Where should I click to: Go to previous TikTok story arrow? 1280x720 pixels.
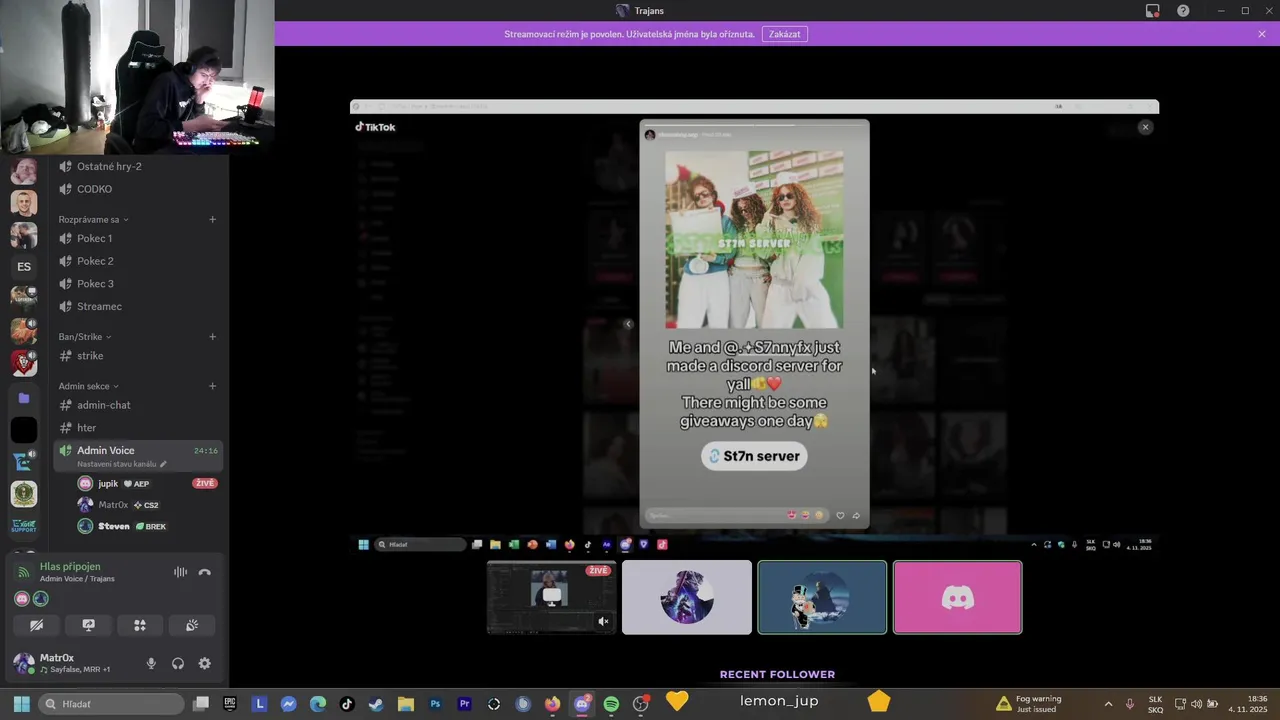click(x=628, y=324)
